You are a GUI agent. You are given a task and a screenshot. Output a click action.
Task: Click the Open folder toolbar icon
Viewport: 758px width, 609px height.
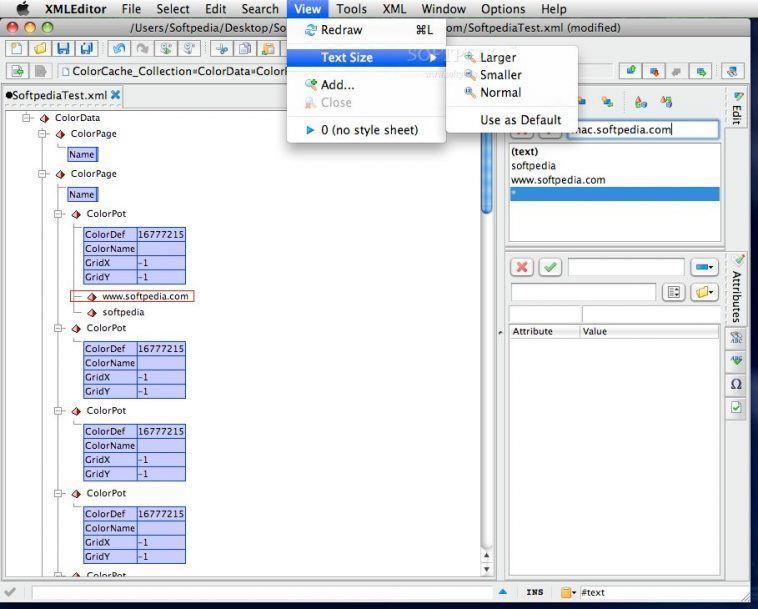[x=40, y=48]
